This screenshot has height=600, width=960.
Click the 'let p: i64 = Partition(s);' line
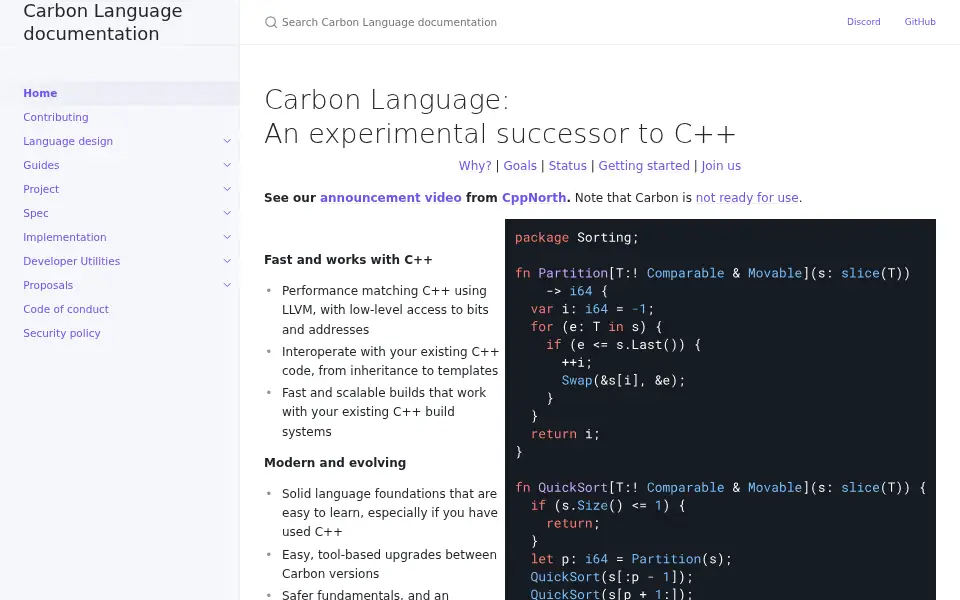pyautogui.click(x=631, y=559)
